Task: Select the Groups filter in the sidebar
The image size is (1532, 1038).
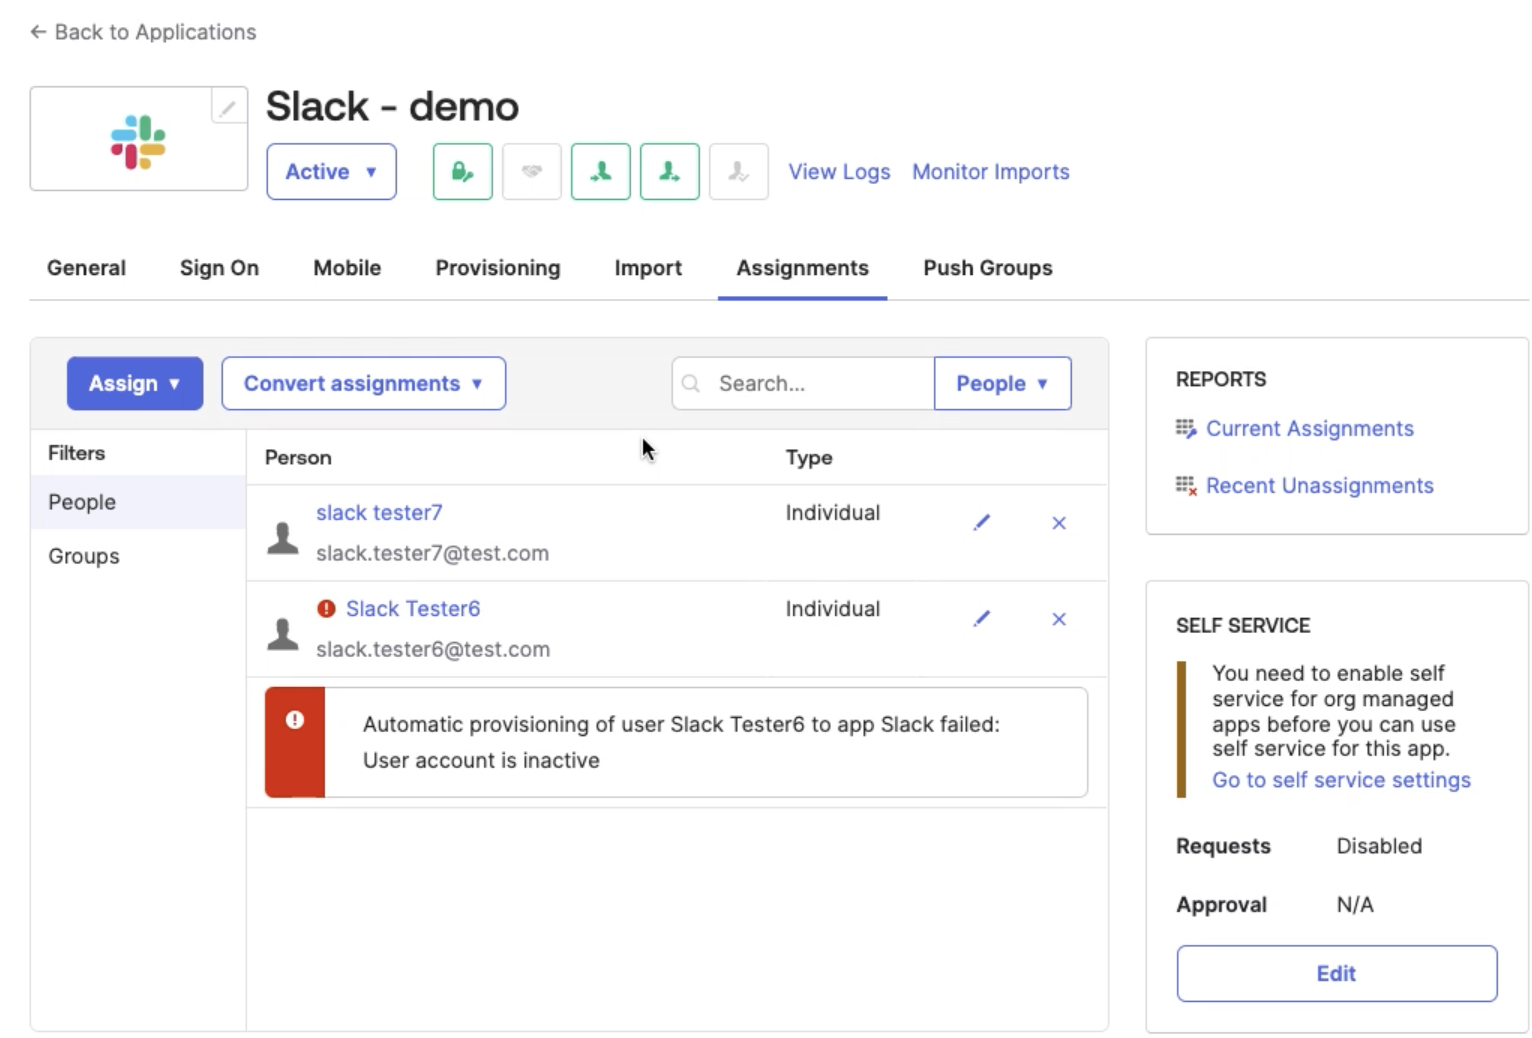Action: coord(83,556)
